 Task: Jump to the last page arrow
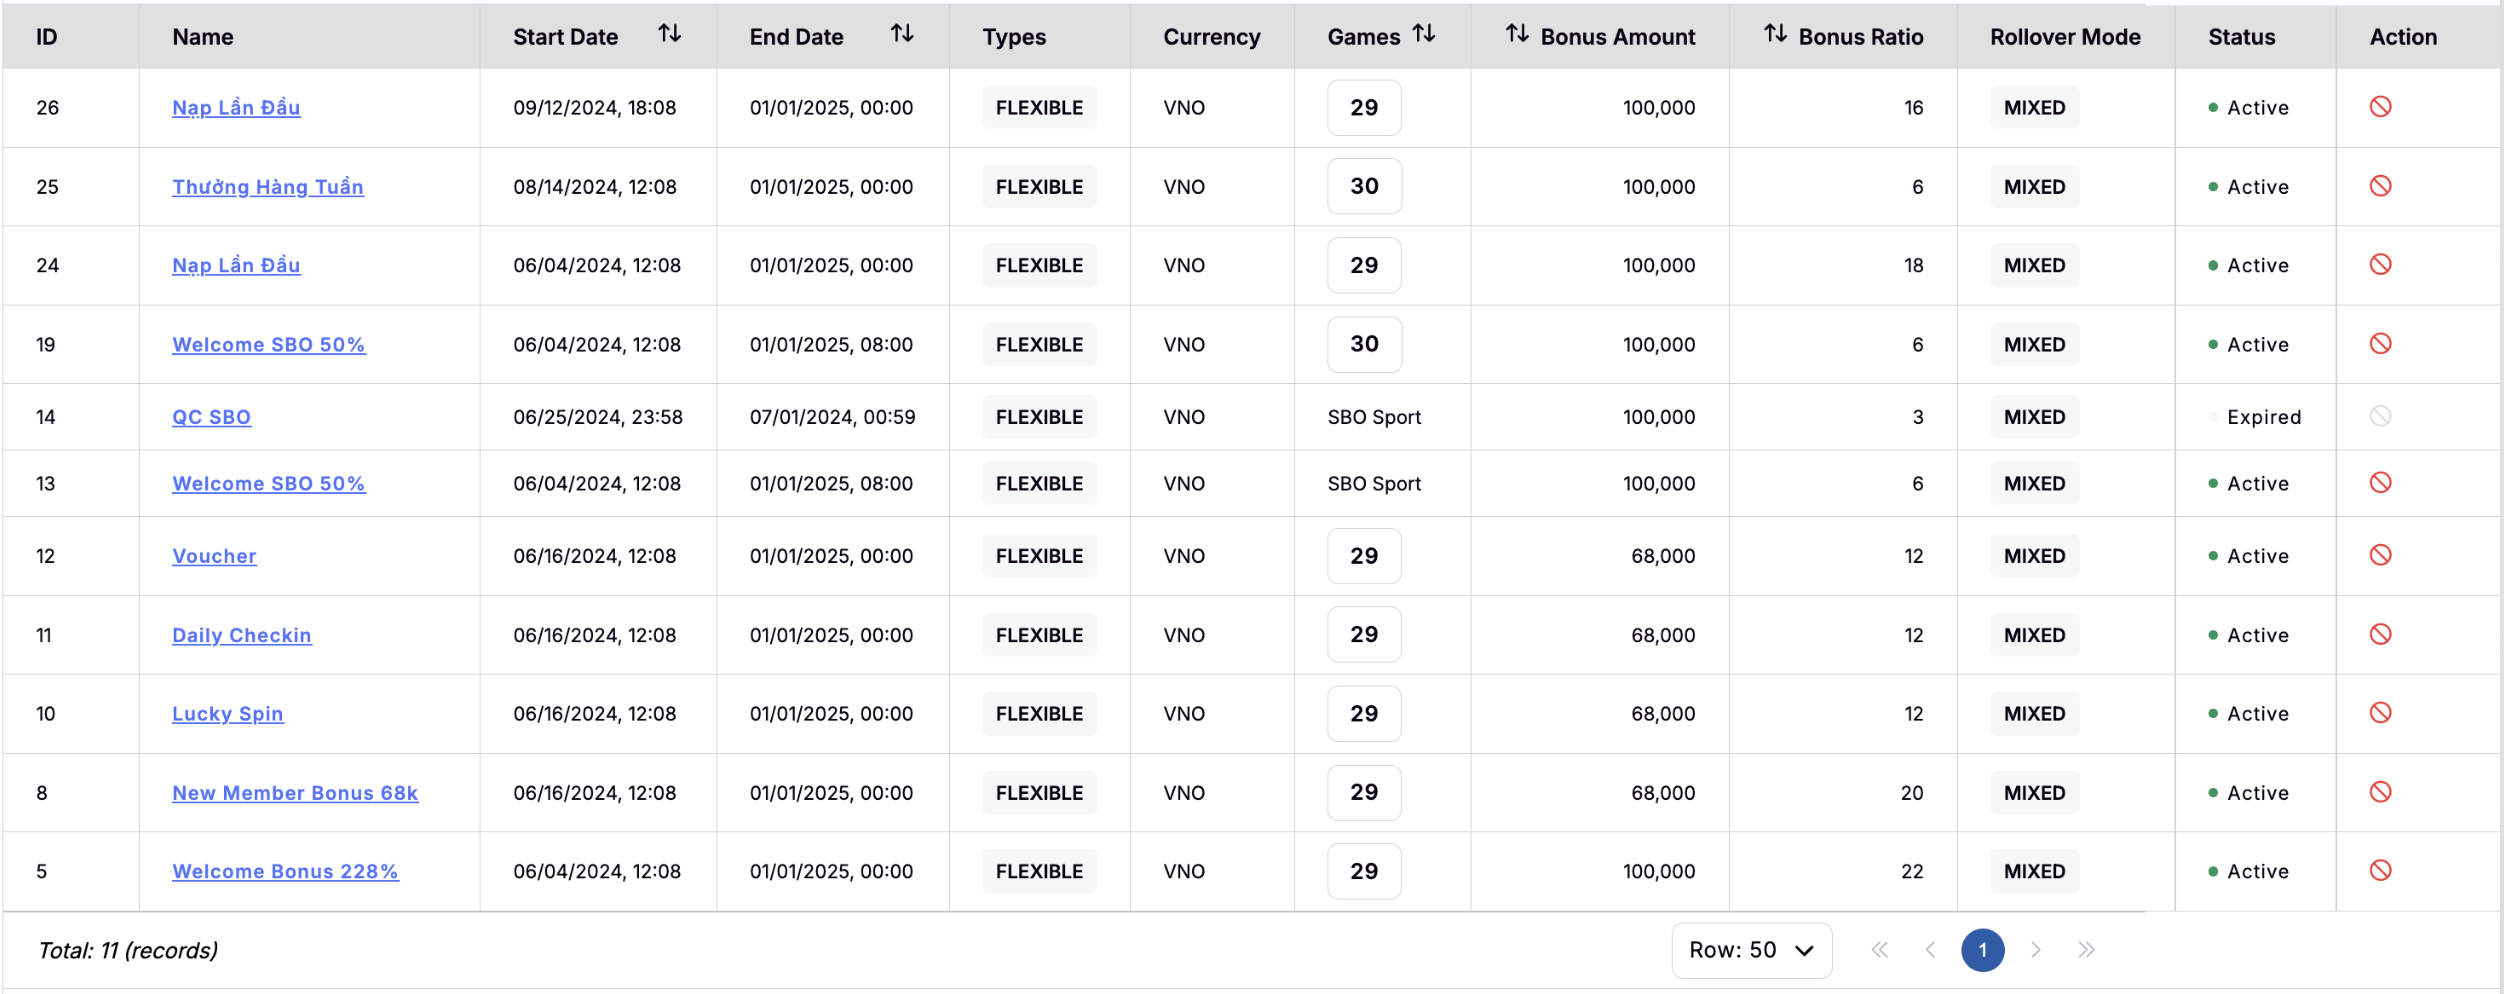[x=2086, y=950]
